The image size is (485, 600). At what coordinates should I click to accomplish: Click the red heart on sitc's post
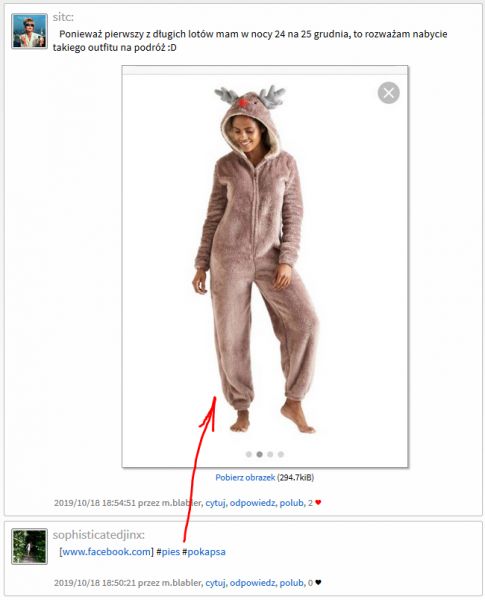click(x=318, y=502)
